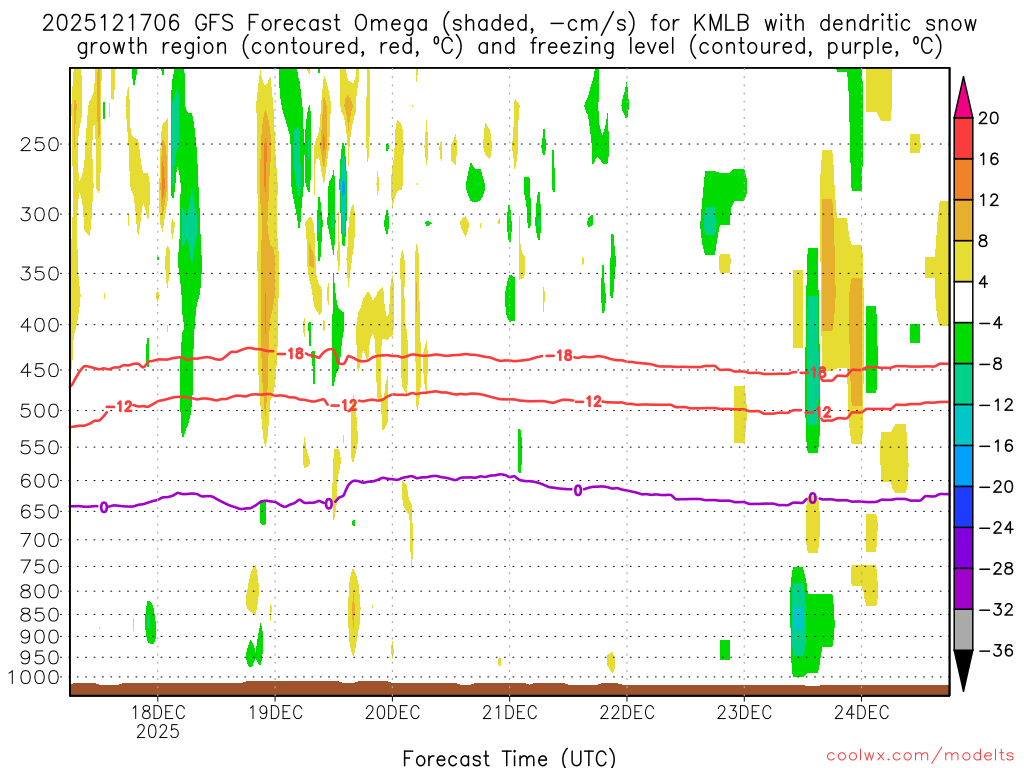The width and height of the screenshot is (1024, 768).
Task: Click the 2025 year label under 18DEC
Action: point(157,731)
